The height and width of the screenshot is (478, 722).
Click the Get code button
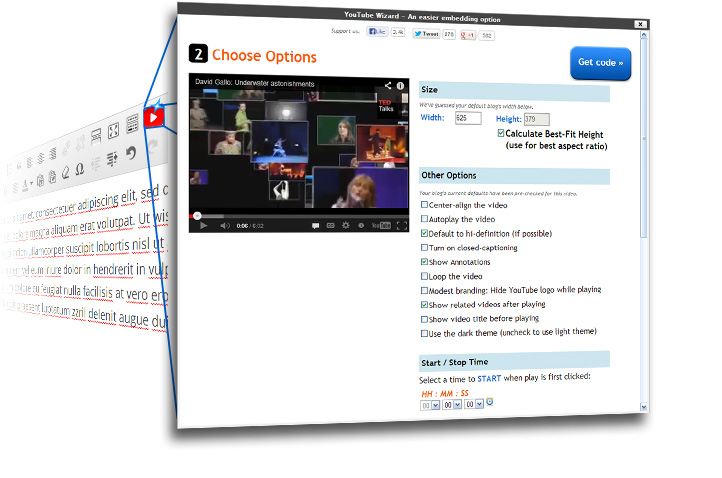[600, 62]
